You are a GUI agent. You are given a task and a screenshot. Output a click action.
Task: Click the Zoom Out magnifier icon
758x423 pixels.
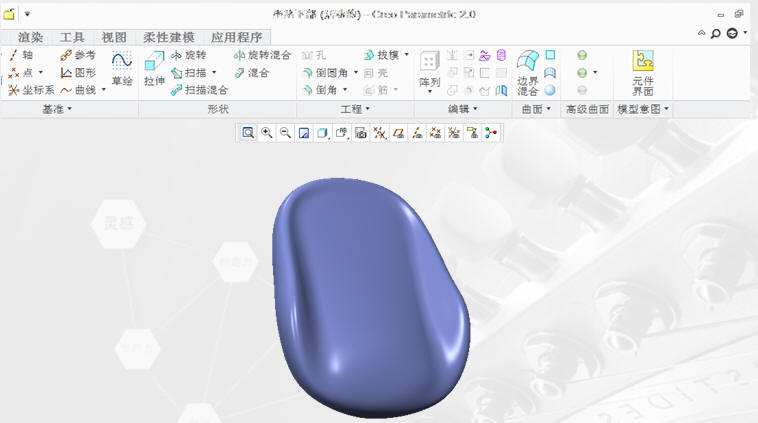(x=285, y=133)
